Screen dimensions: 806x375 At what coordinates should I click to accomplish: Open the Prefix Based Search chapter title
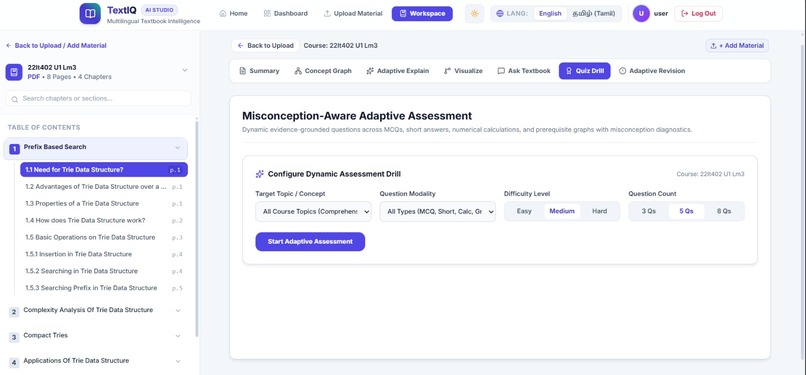click(x=55, y=147)
